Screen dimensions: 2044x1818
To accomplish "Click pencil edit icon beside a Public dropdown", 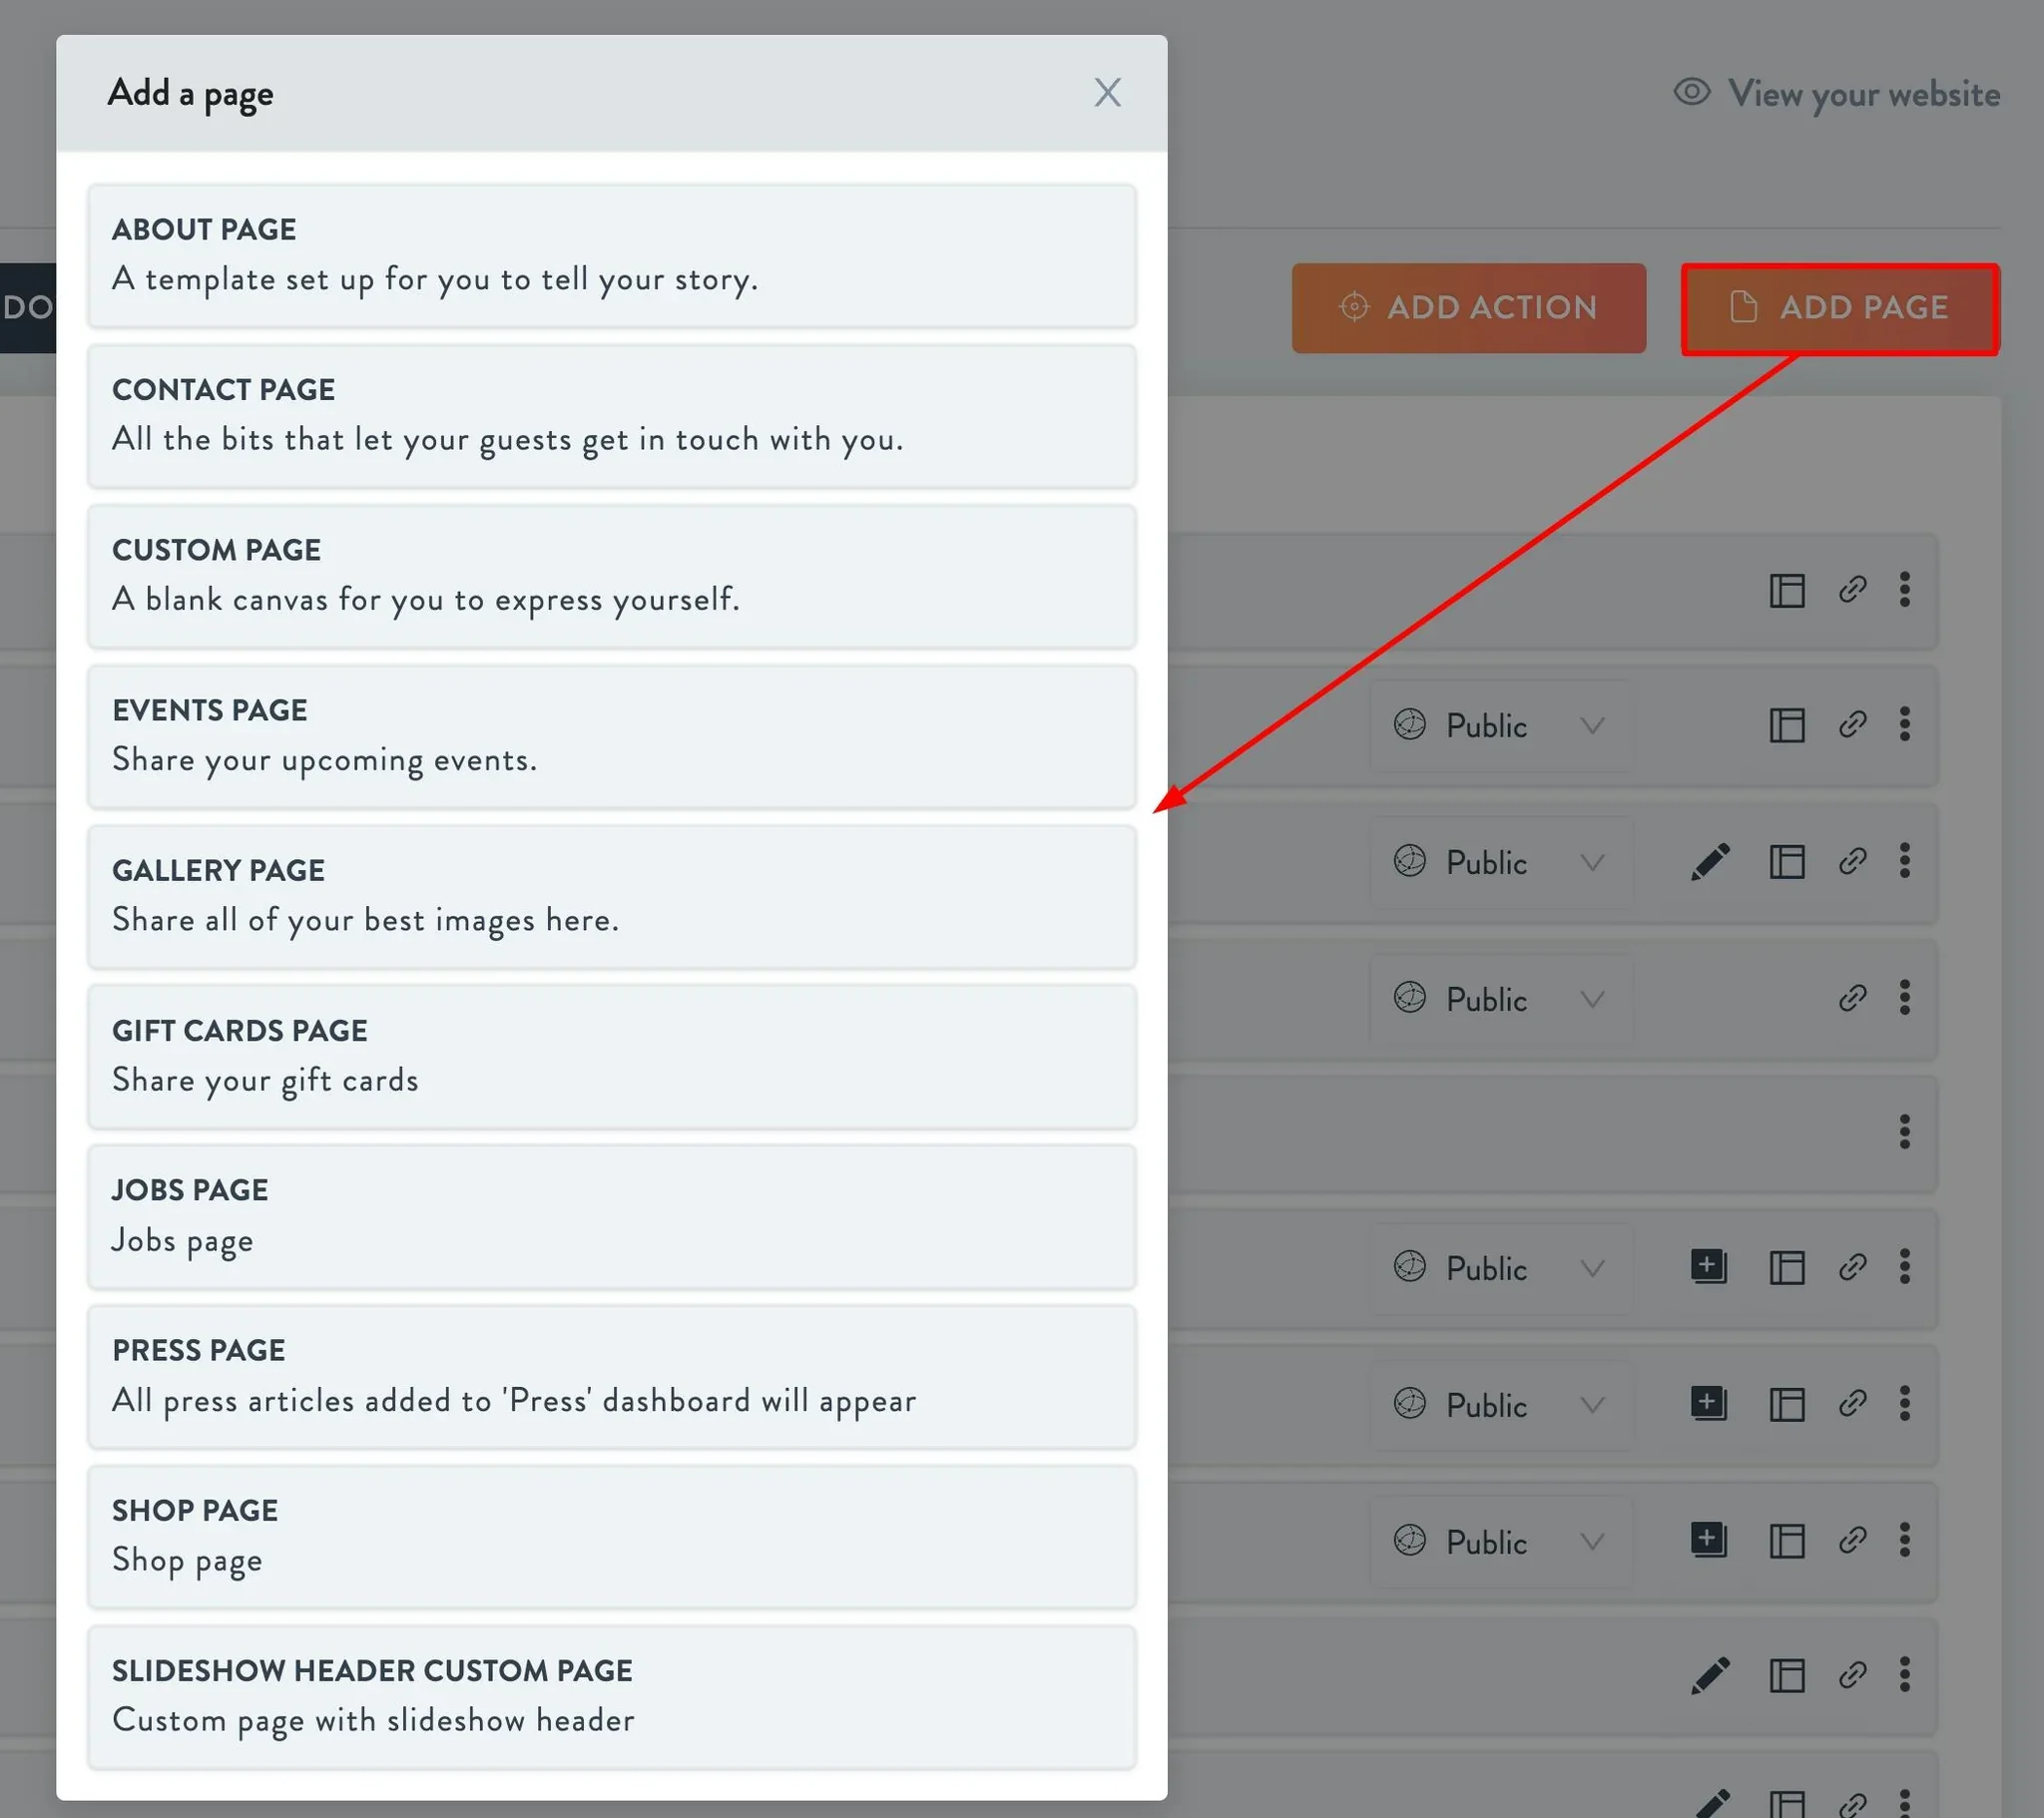I will tap(1710, 861).
